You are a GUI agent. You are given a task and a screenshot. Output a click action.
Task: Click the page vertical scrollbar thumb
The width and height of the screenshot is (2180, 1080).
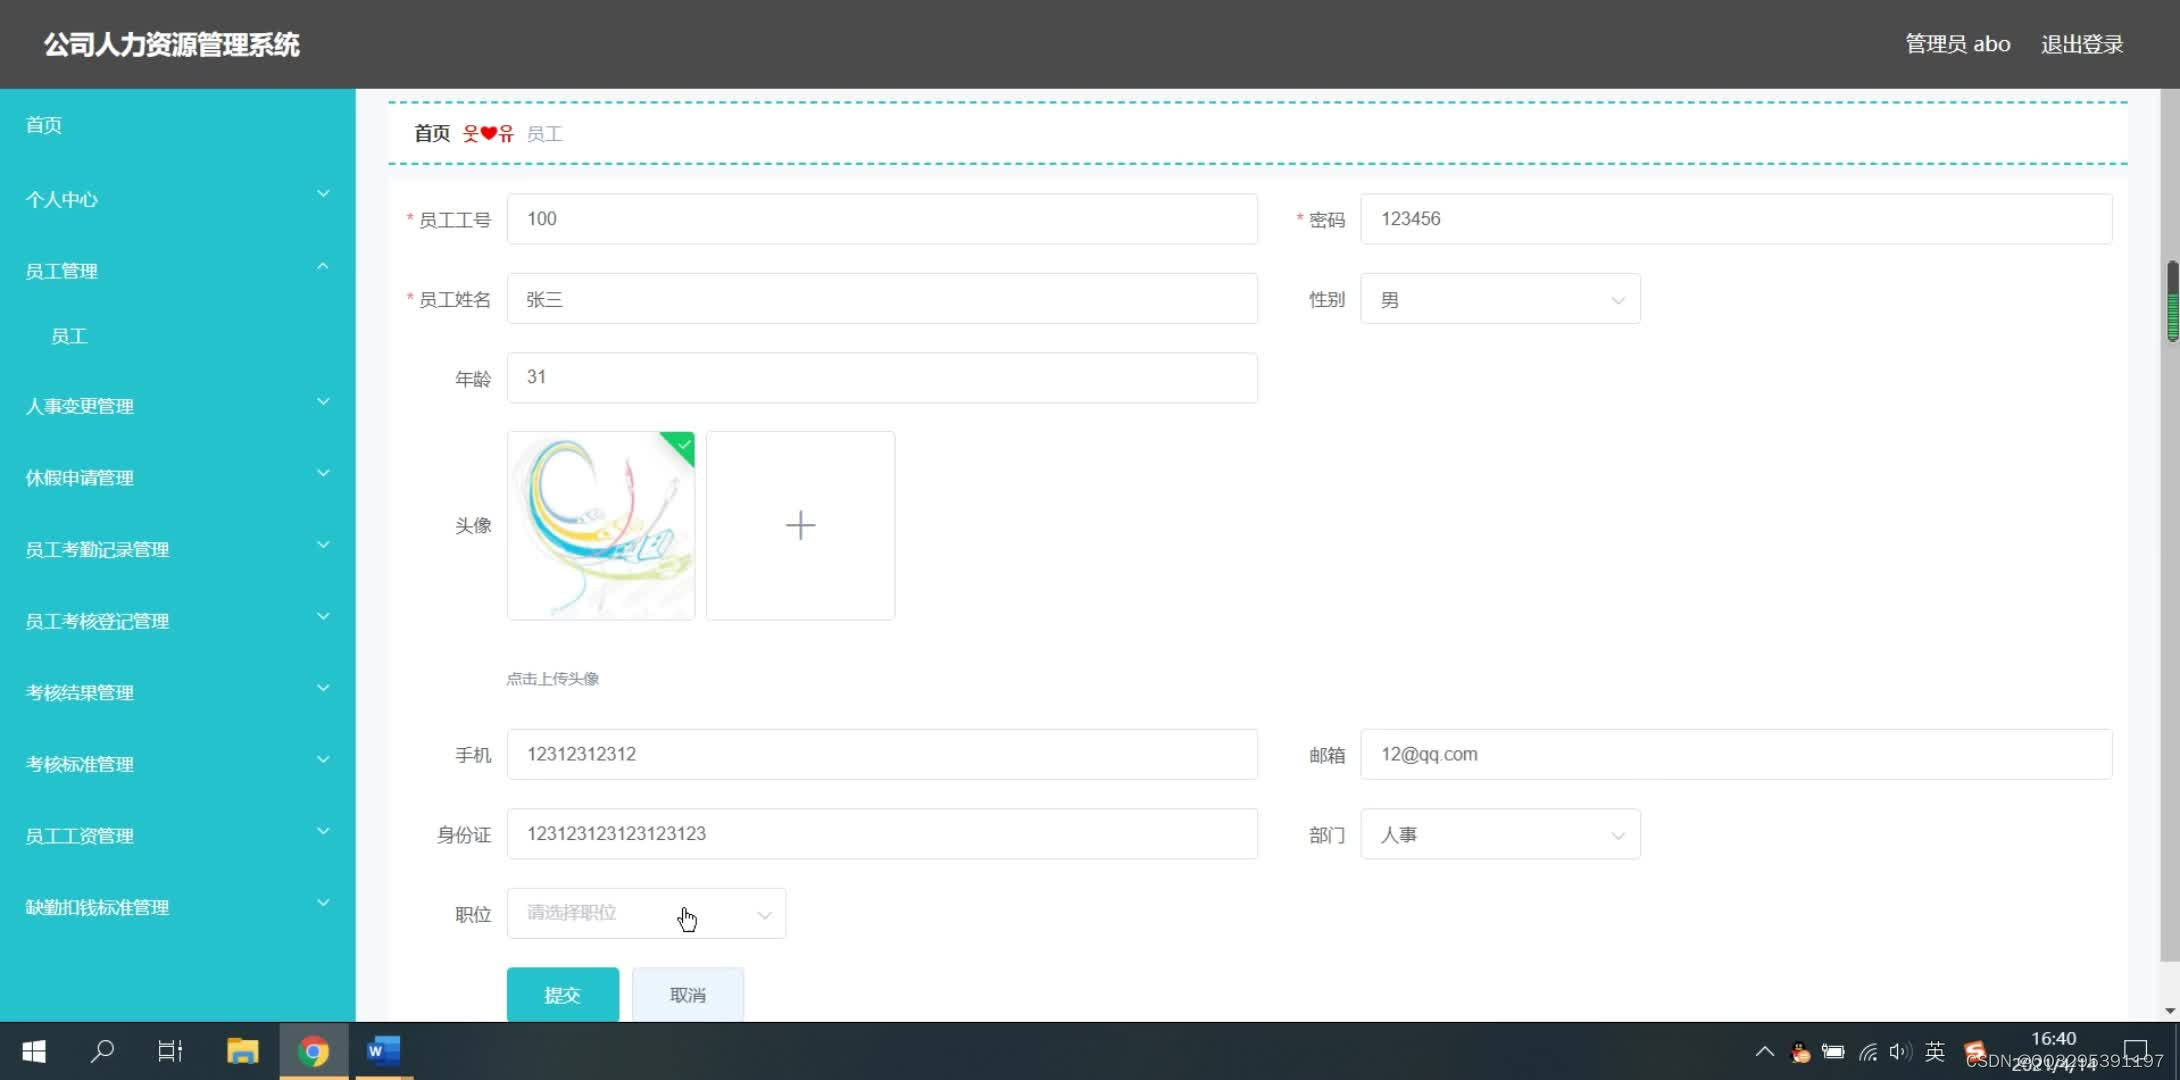point(2172,301)
